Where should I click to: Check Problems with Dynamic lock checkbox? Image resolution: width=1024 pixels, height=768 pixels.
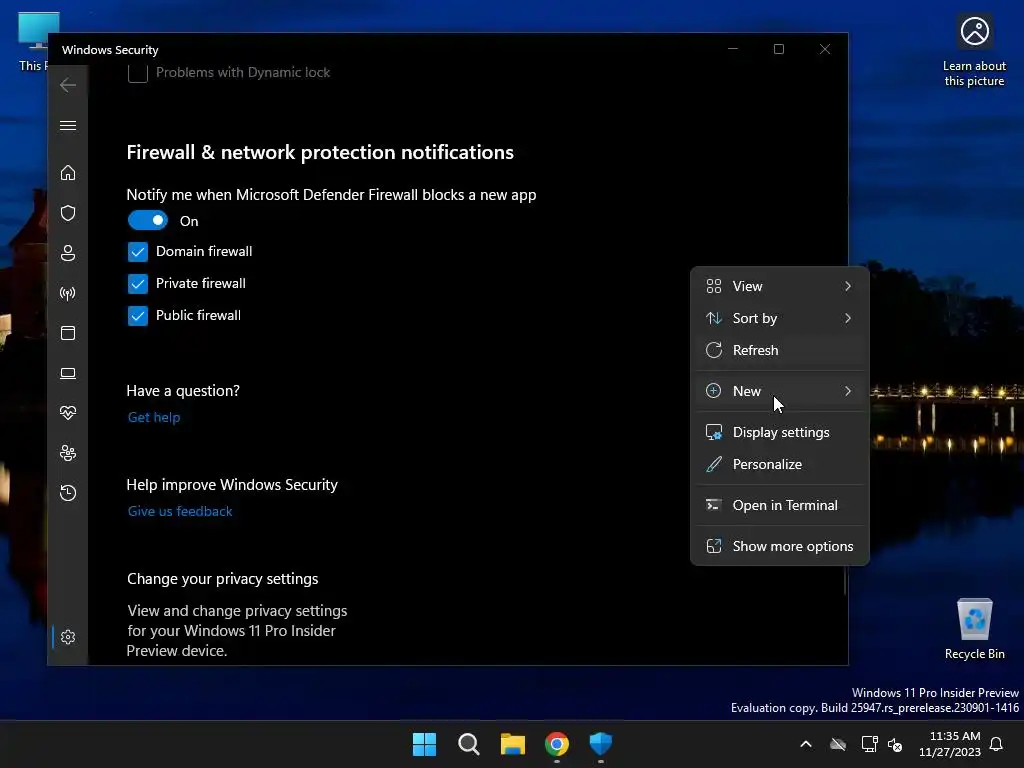point(138,72)
